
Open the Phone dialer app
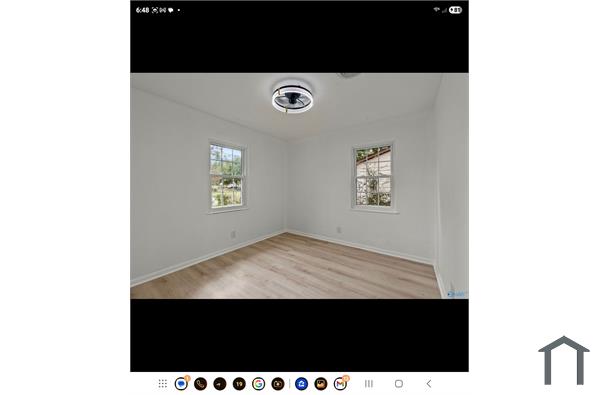point(200,384)
